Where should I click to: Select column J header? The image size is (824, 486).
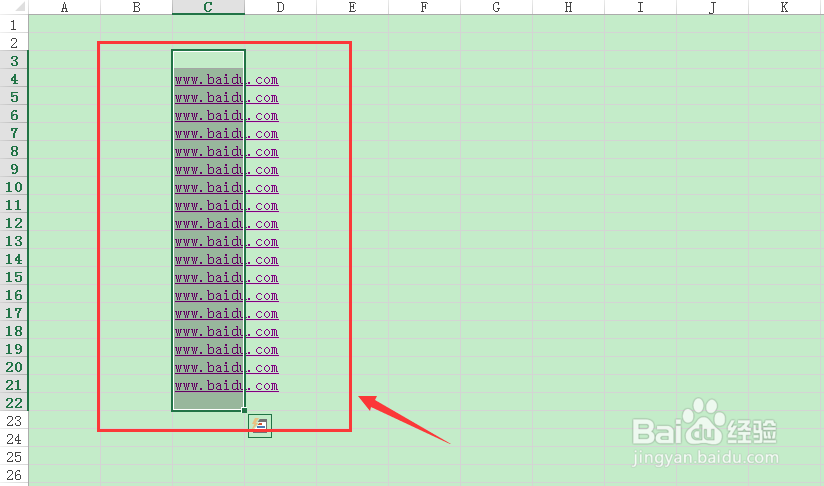(713, 7)
